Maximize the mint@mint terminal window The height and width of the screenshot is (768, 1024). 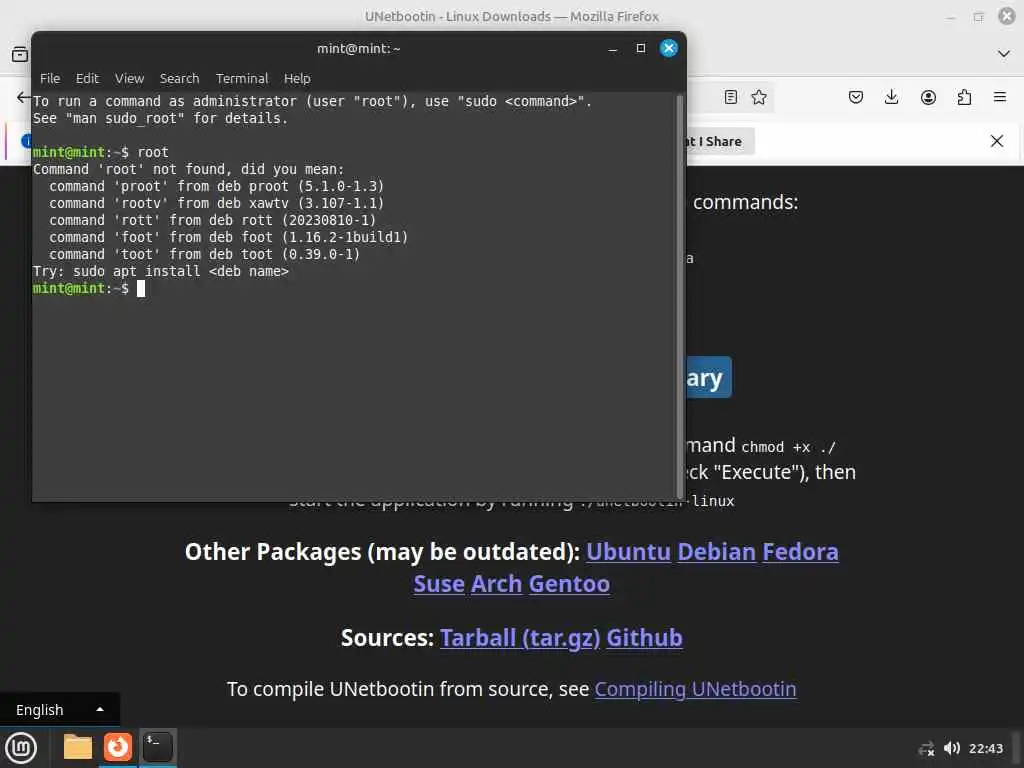tap(641, 48)
